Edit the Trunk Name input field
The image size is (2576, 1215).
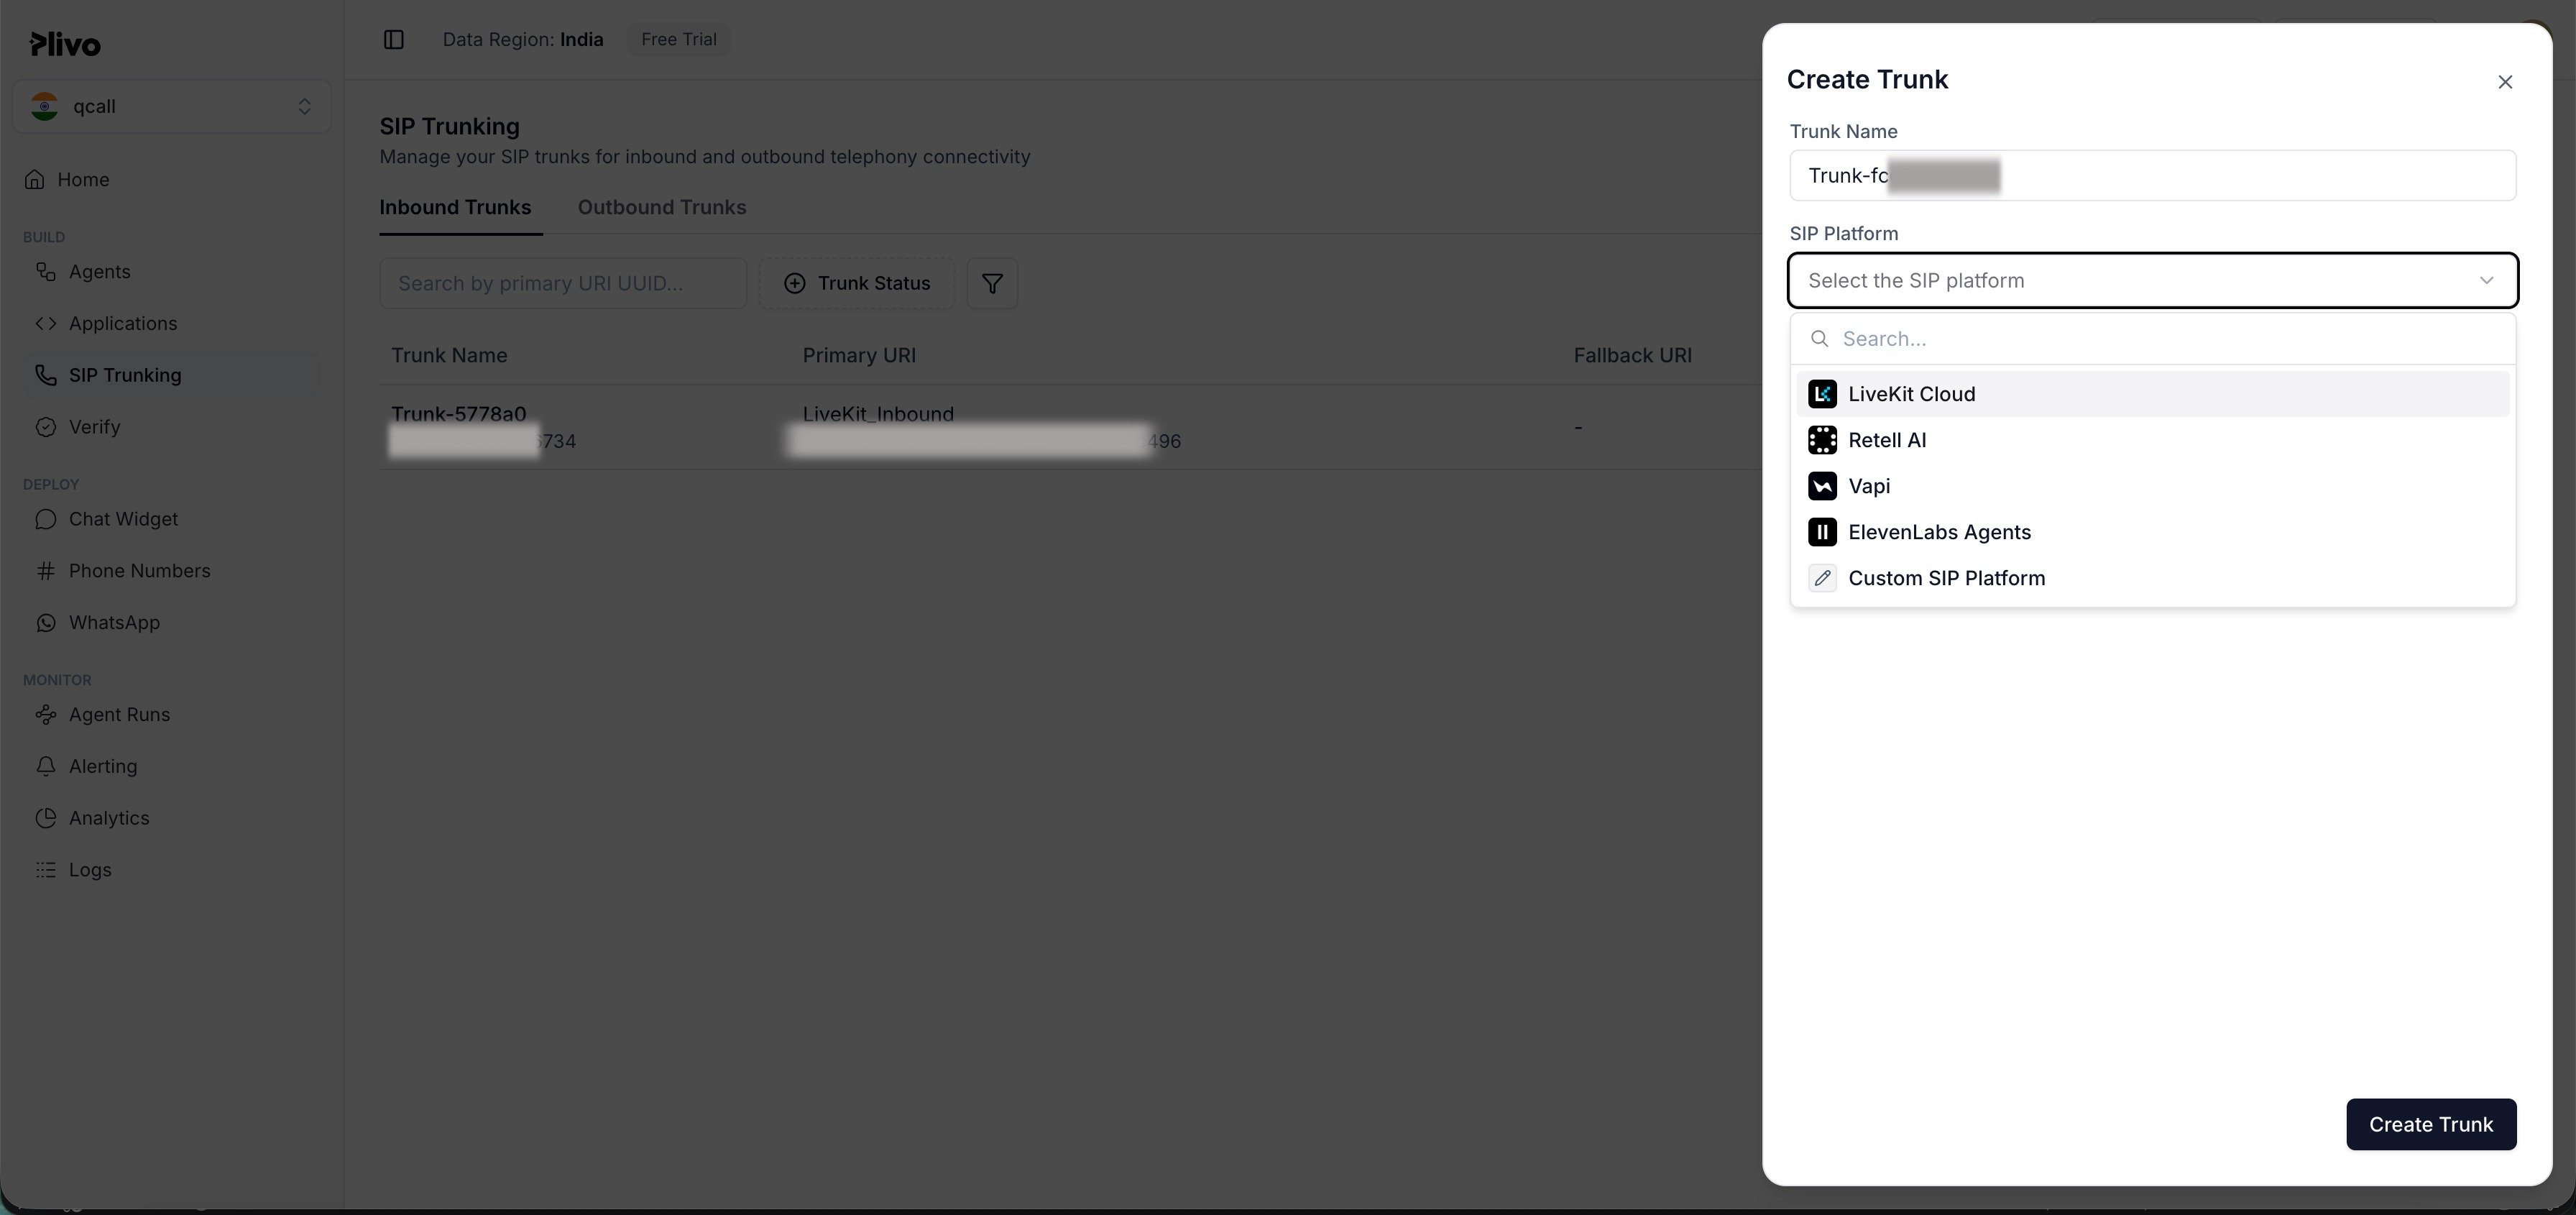click(x=2152, y=176)
